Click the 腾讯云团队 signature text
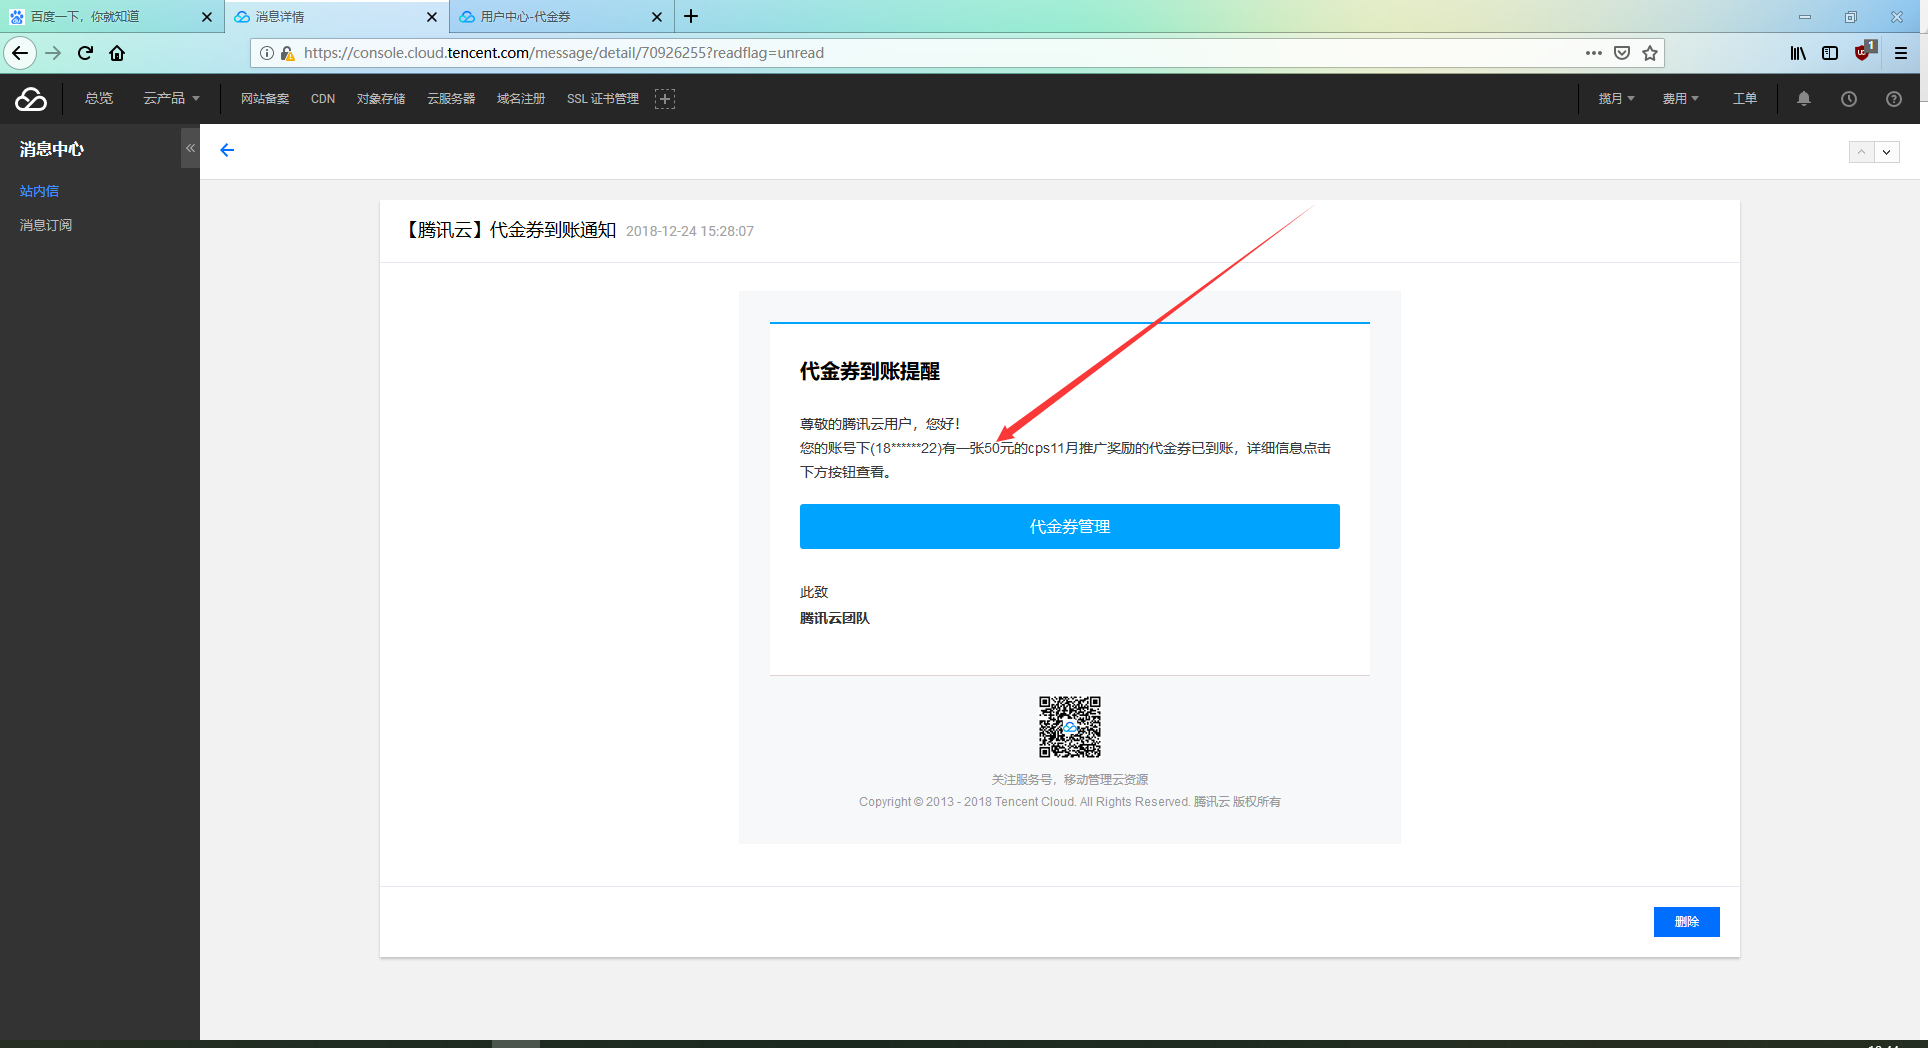This screenshot has height=1048, width=1928. tap(835, 618)
